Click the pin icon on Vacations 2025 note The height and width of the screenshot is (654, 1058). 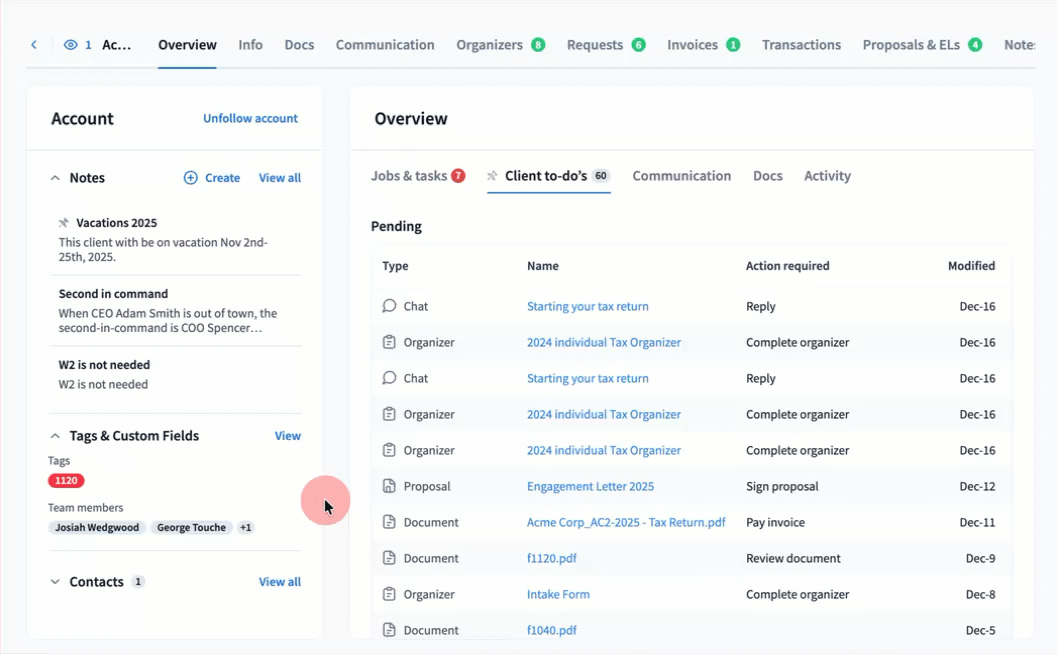click(x=64, y=223)
